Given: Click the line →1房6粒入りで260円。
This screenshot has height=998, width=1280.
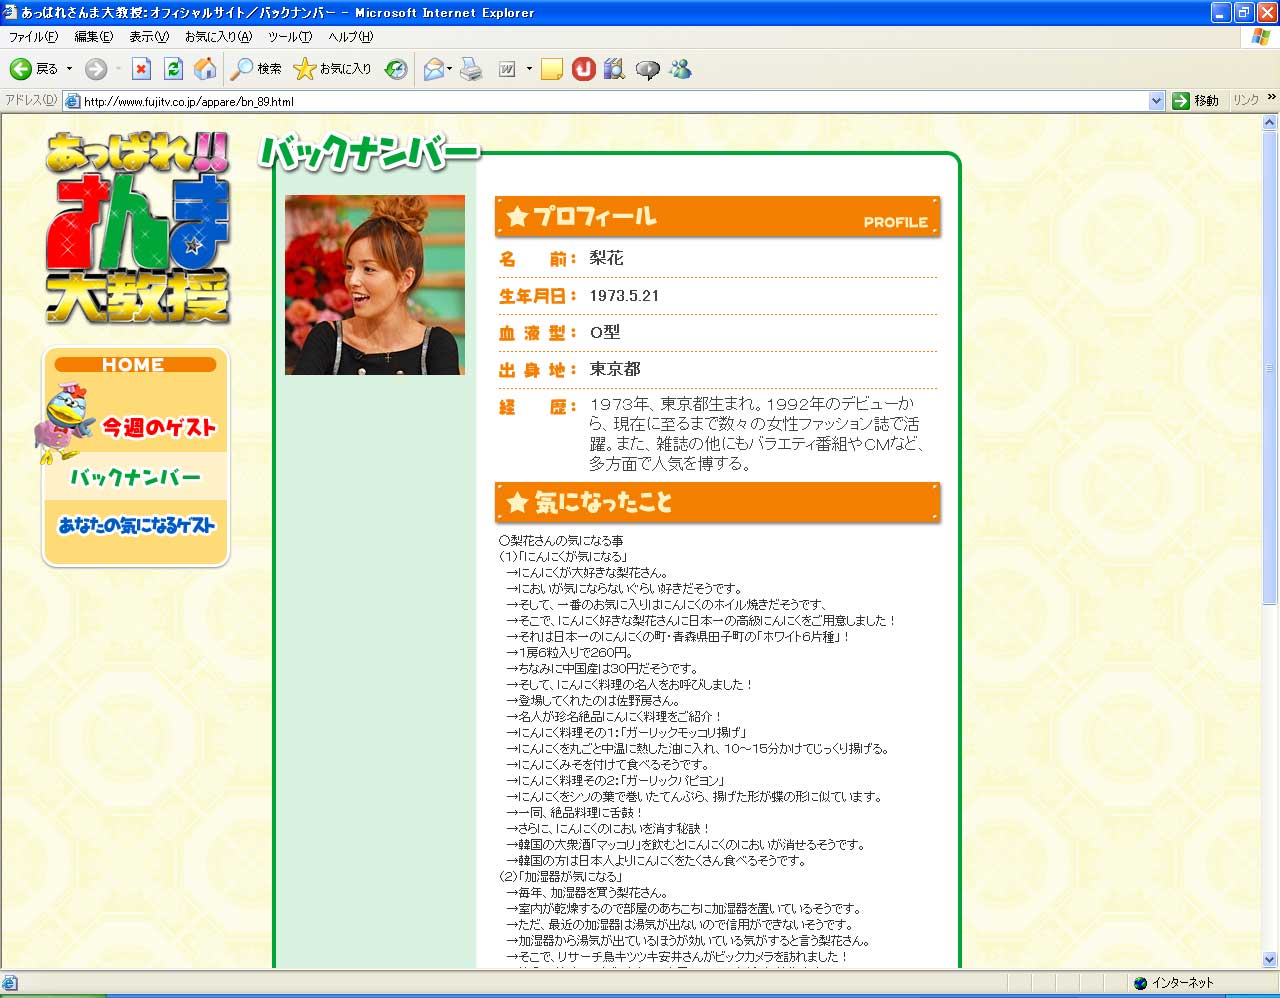Looking at the screenshot, I should tap(570, 652).
